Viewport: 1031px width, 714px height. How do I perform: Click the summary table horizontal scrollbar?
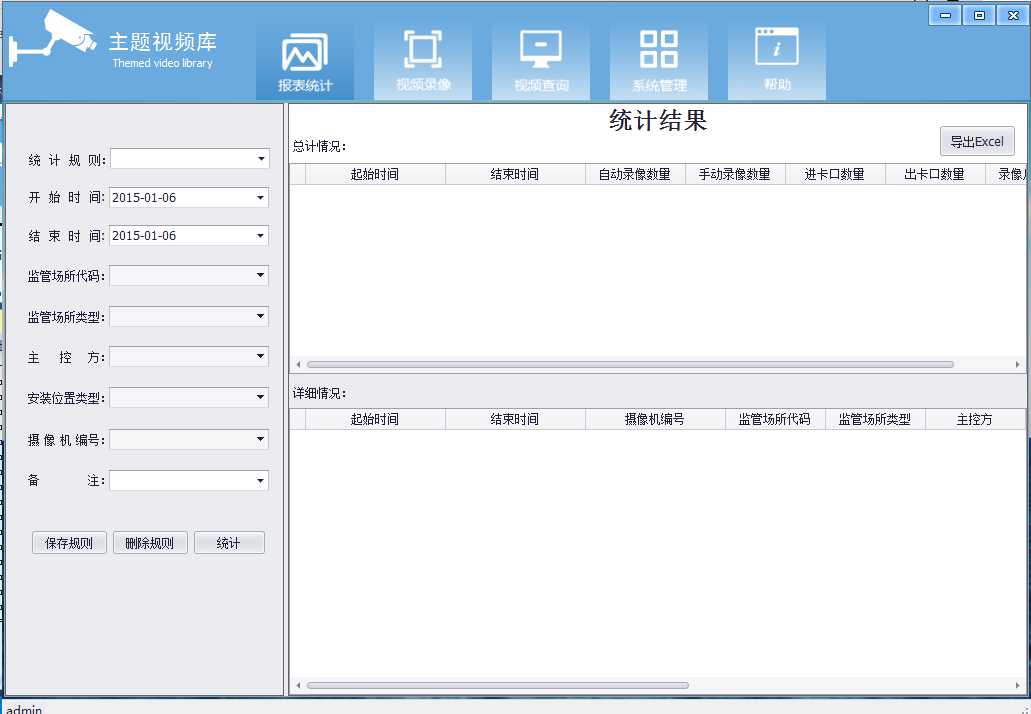pyautogui.click(x=630, y=364)
